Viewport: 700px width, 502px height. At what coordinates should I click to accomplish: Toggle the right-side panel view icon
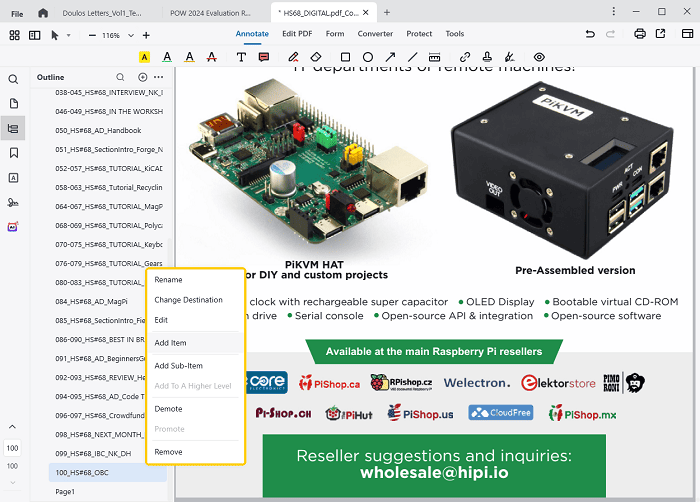tap(688, 34)
